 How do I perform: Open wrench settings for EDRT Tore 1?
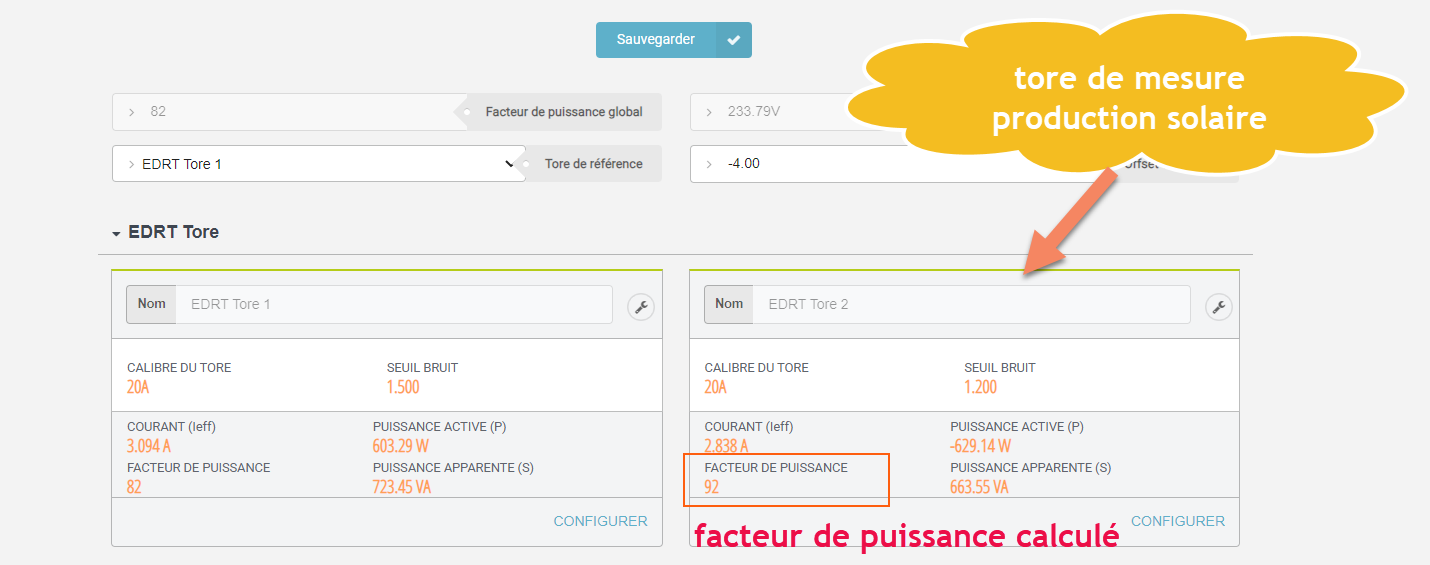click(x=641, y=307)
